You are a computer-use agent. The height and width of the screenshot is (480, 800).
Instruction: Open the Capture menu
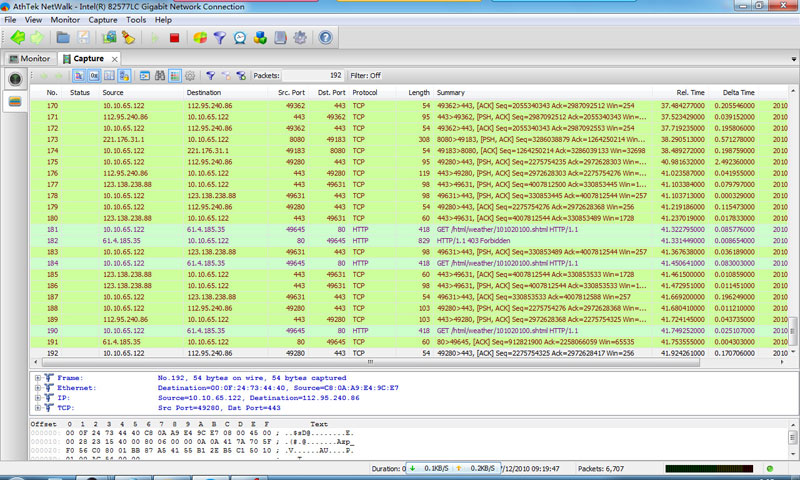click(102, 19)
